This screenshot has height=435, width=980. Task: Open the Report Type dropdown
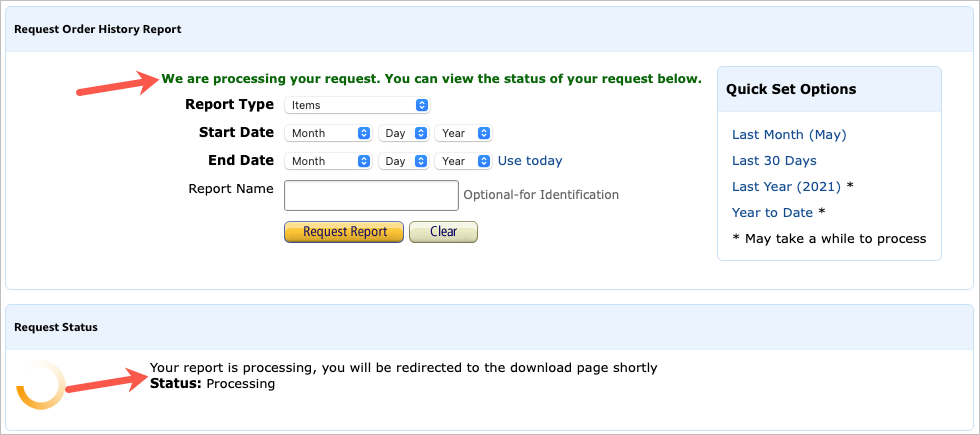[x=357, y=105]
